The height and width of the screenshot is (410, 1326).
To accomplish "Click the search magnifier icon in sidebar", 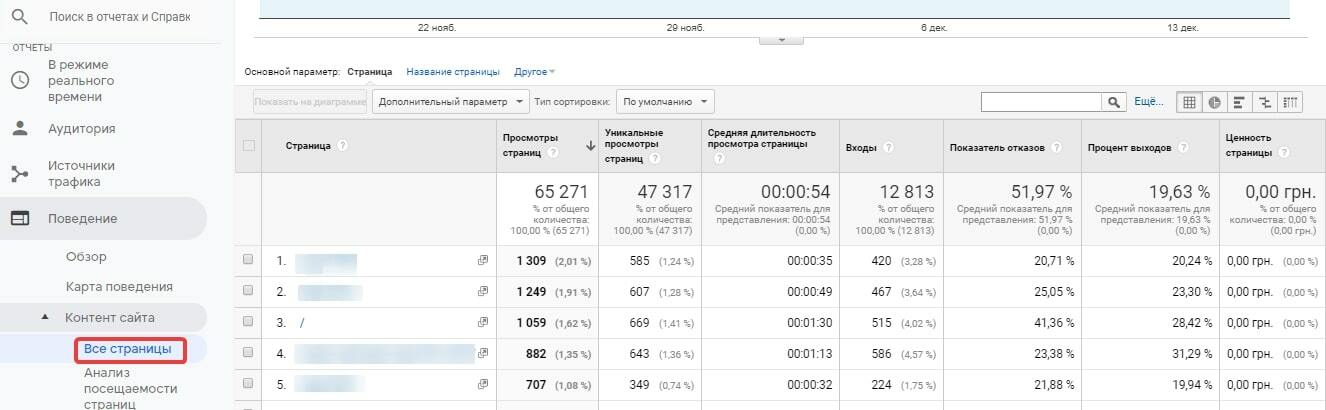I will (x=19, y=17).
